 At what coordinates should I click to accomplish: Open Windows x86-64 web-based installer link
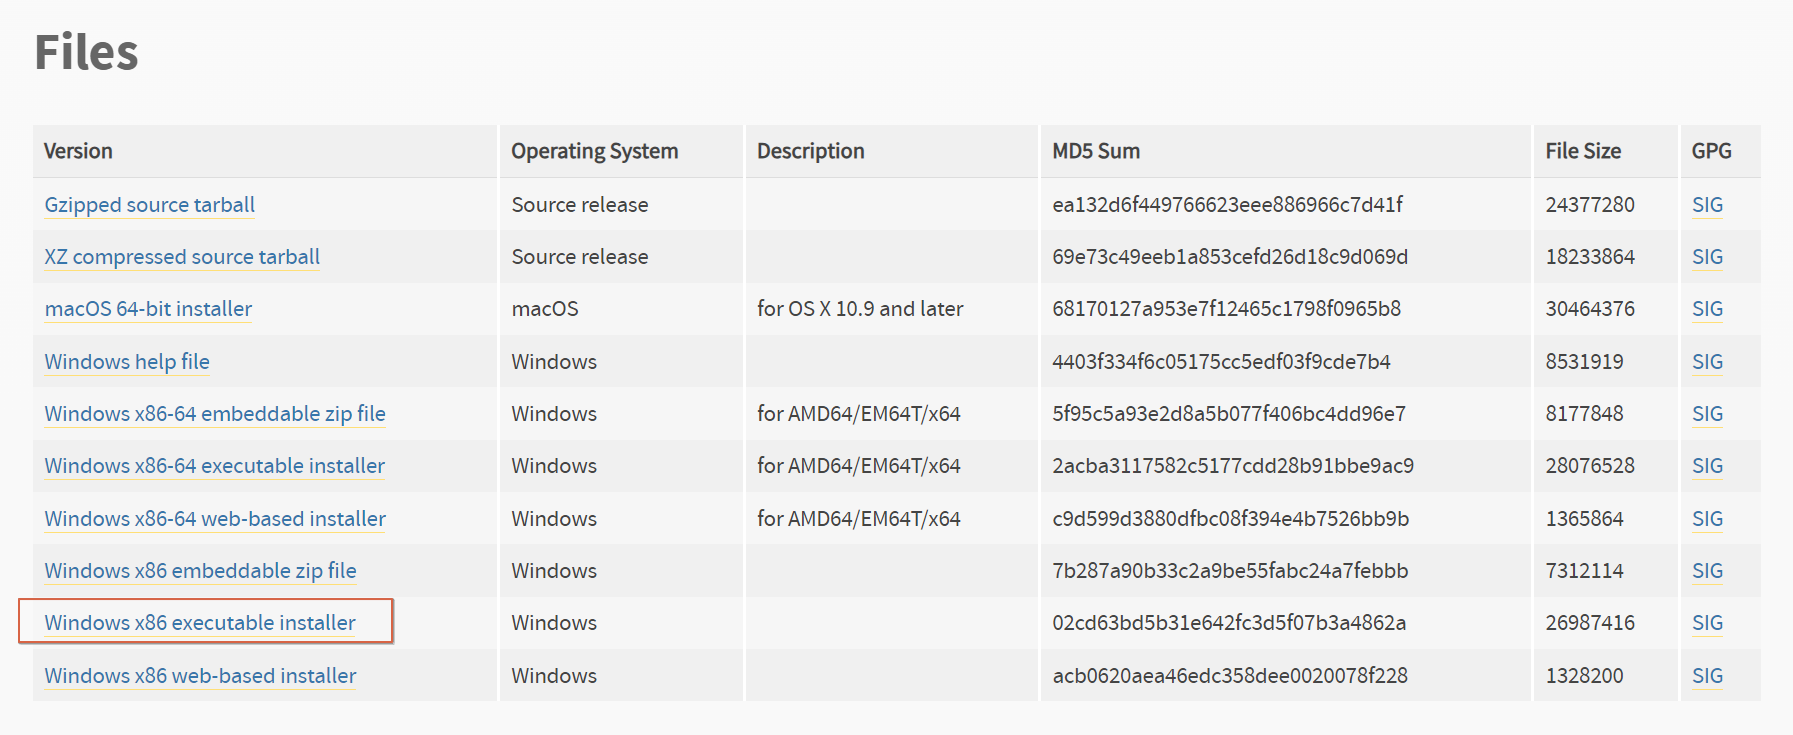click(x=215, y=519)
